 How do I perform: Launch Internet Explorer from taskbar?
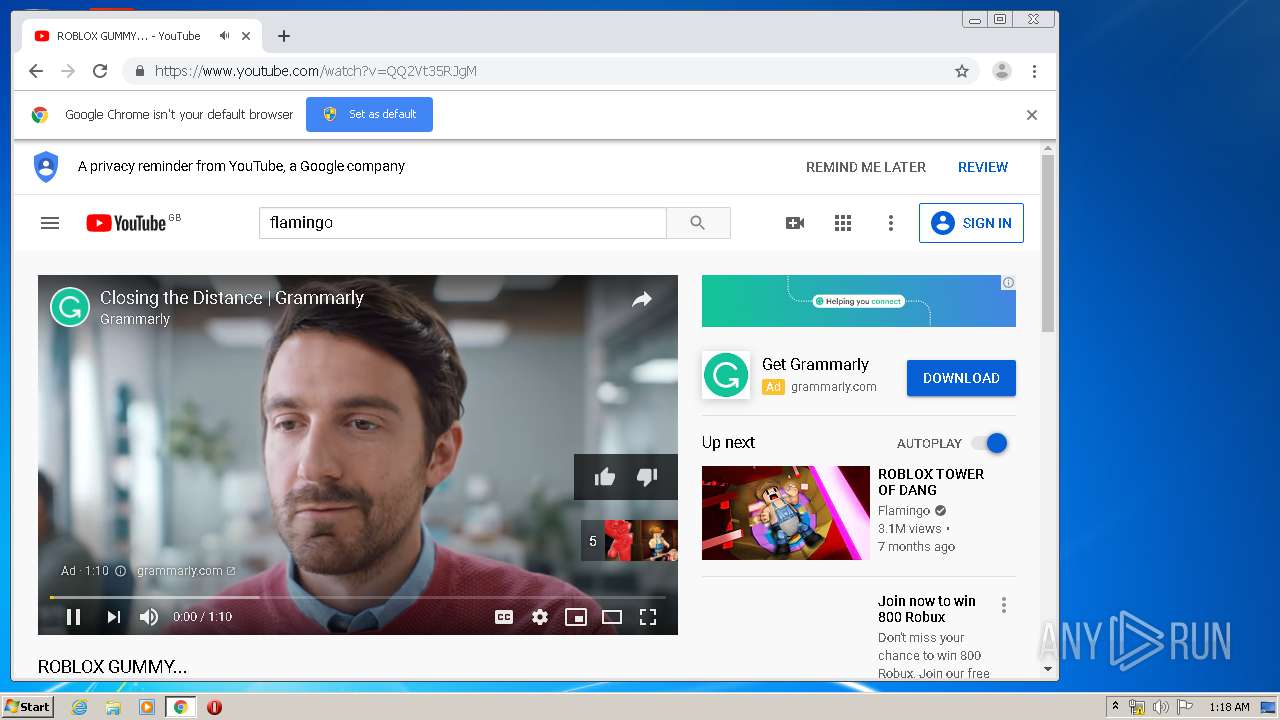pos(79,707)
